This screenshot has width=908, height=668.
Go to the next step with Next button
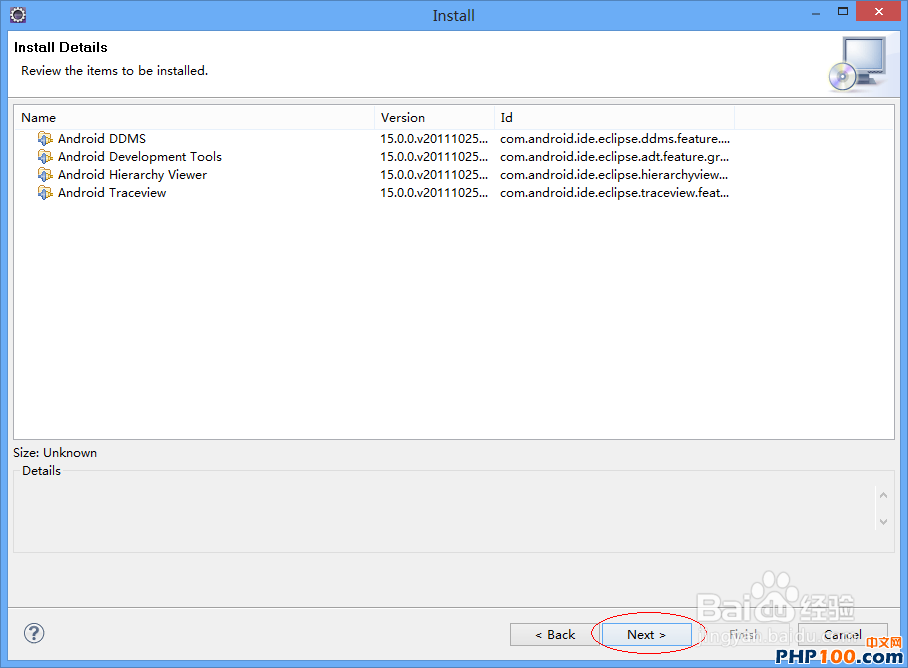pos(647,634)
